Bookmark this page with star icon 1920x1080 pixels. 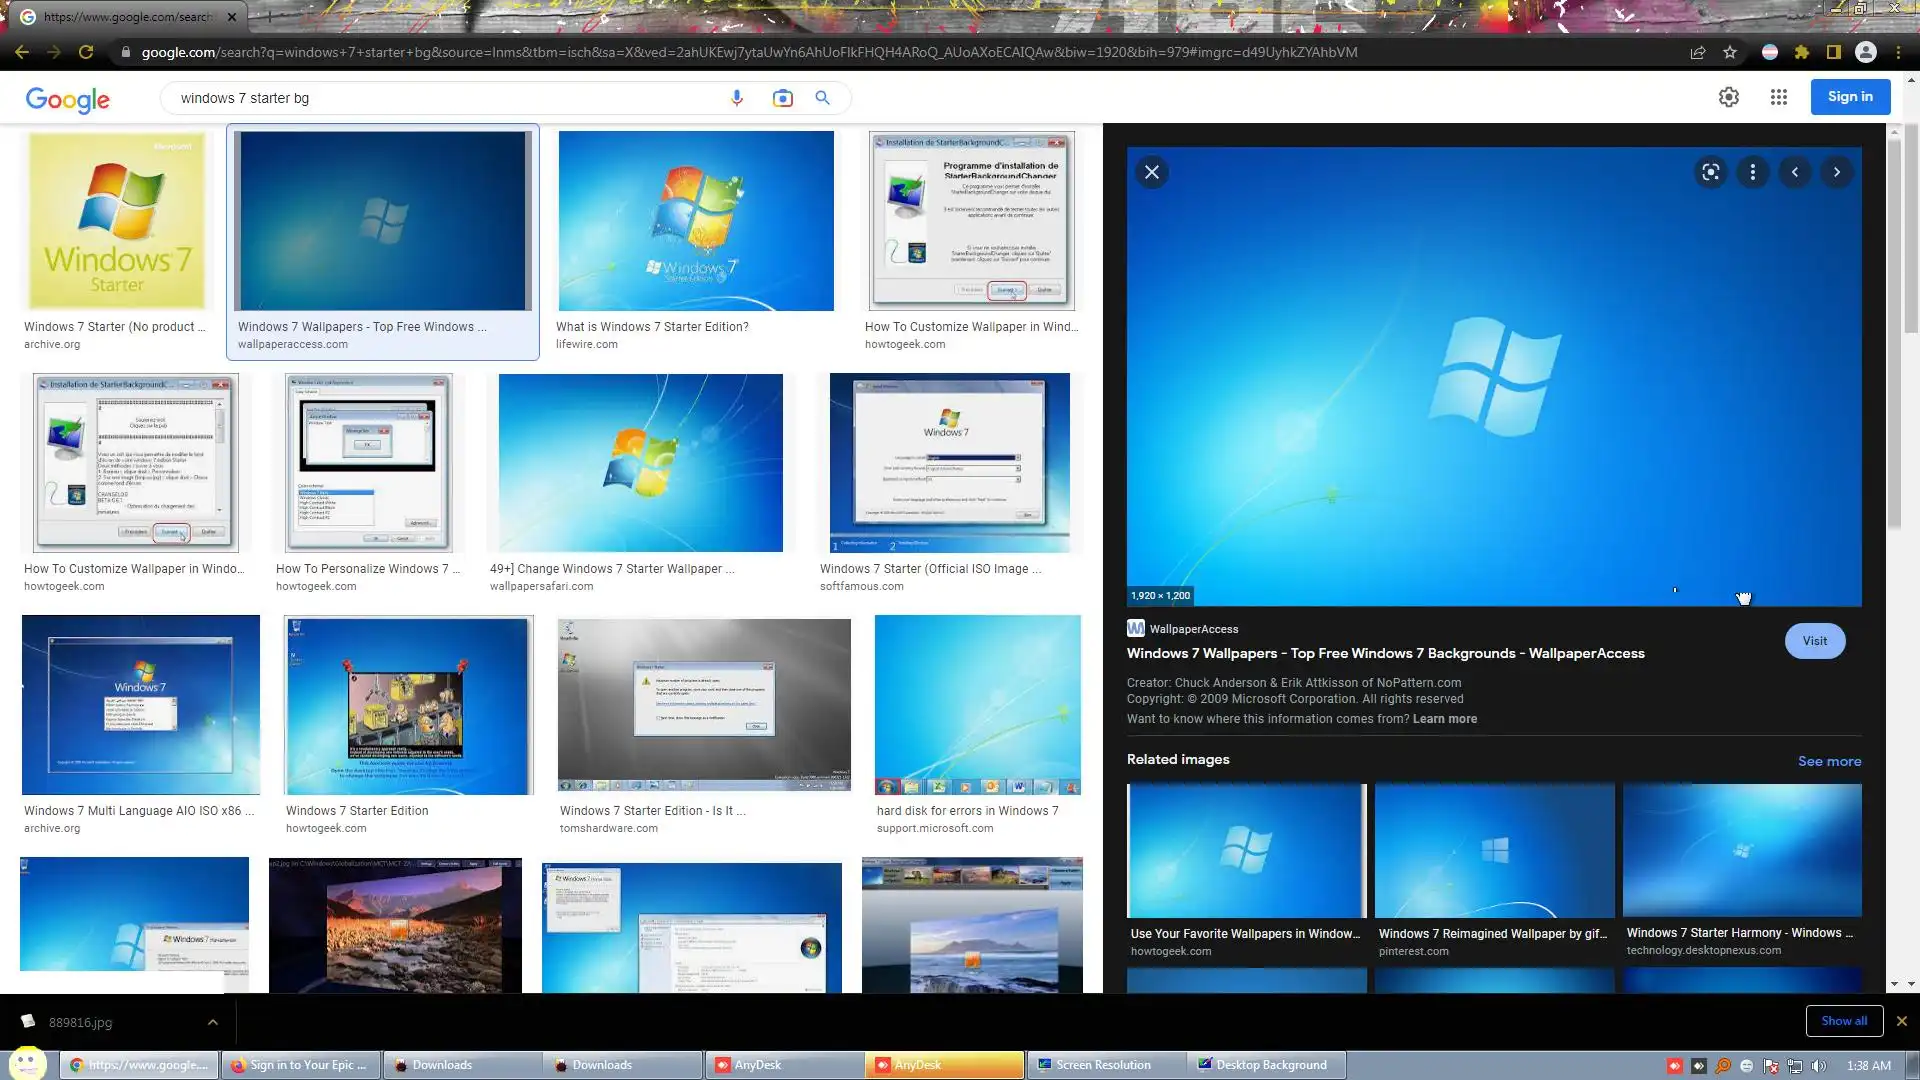pos(1730,52)
